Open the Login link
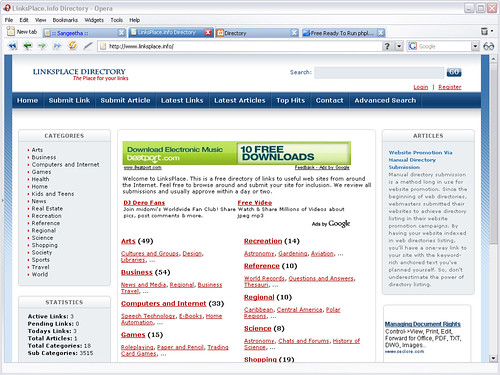Viewport: 500px width, 375px height. [x=420, y=87]
